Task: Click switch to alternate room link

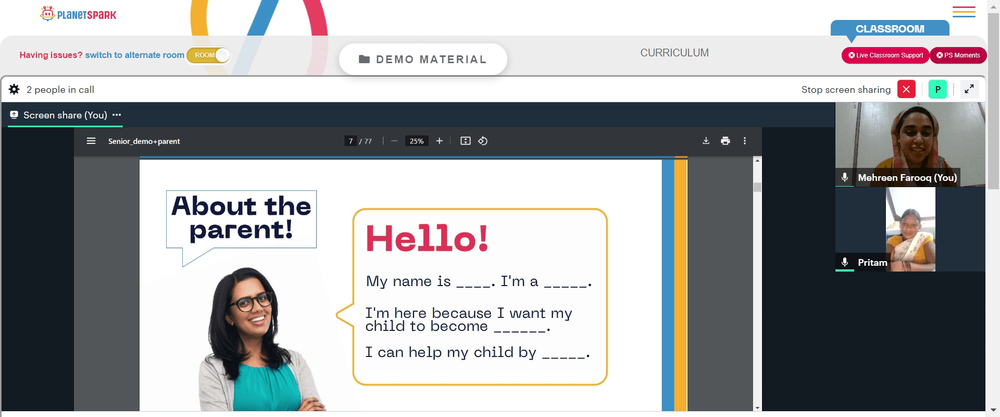Action: coord(135,55)
